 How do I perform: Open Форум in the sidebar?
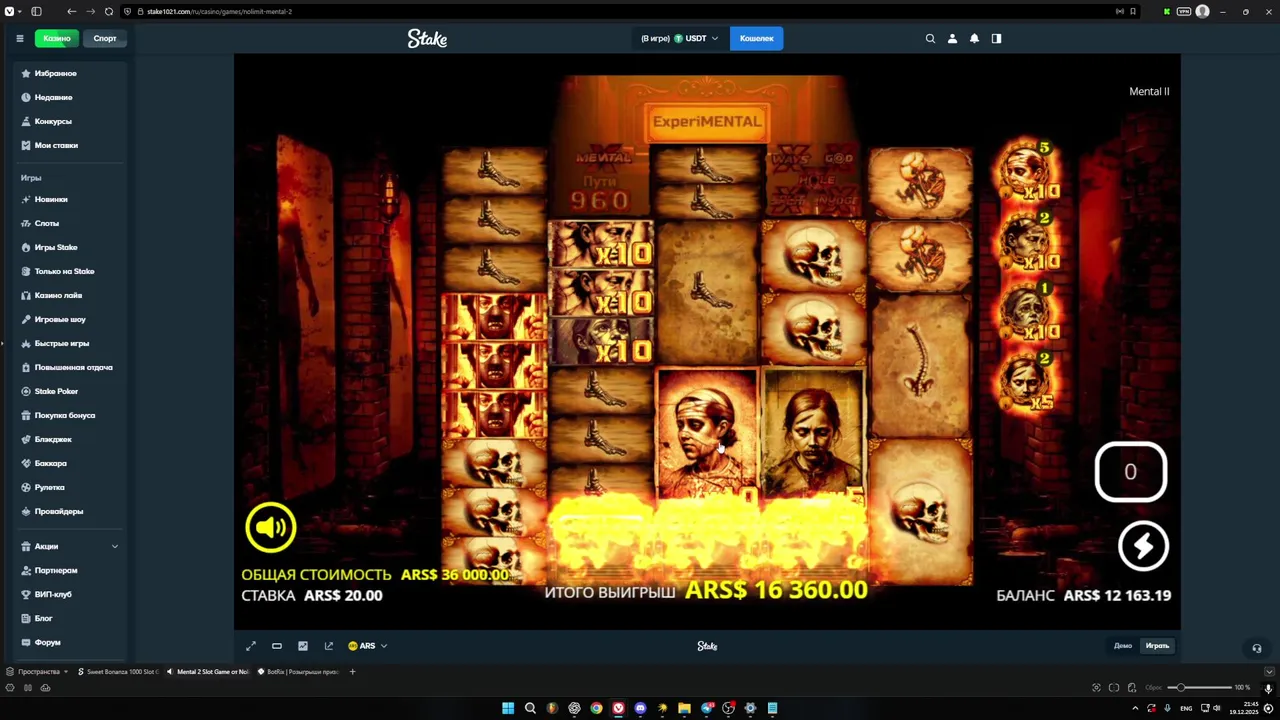coord(70,642)
